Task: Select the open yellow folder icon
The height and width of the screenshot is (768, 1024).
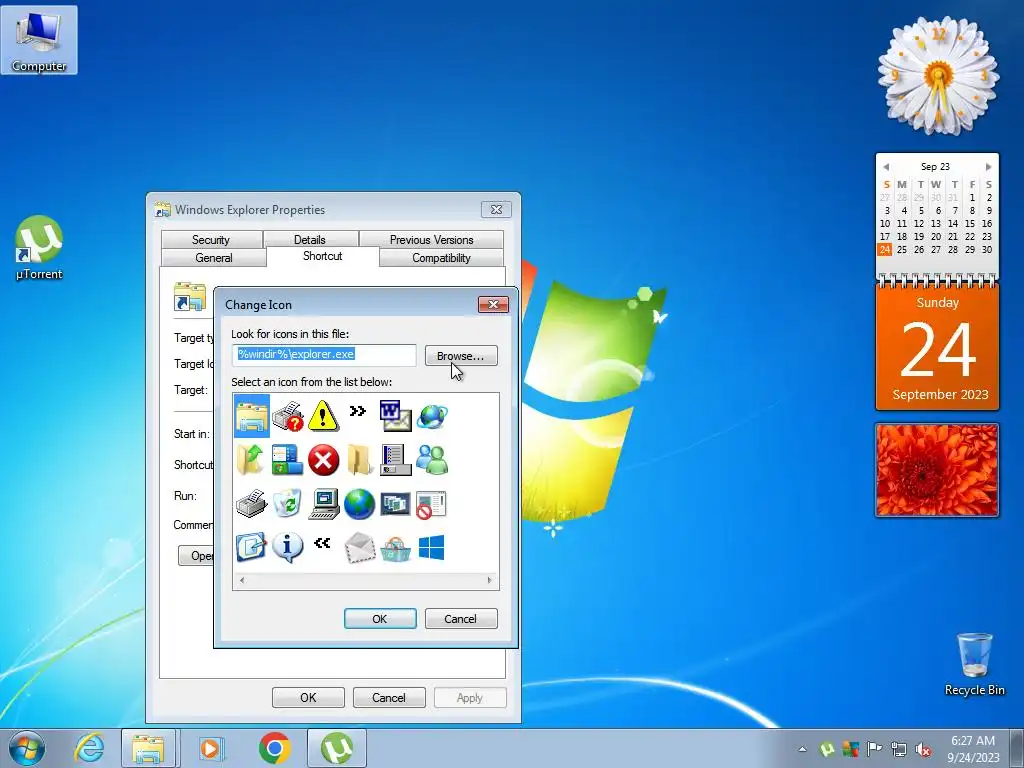Action: 359,460
